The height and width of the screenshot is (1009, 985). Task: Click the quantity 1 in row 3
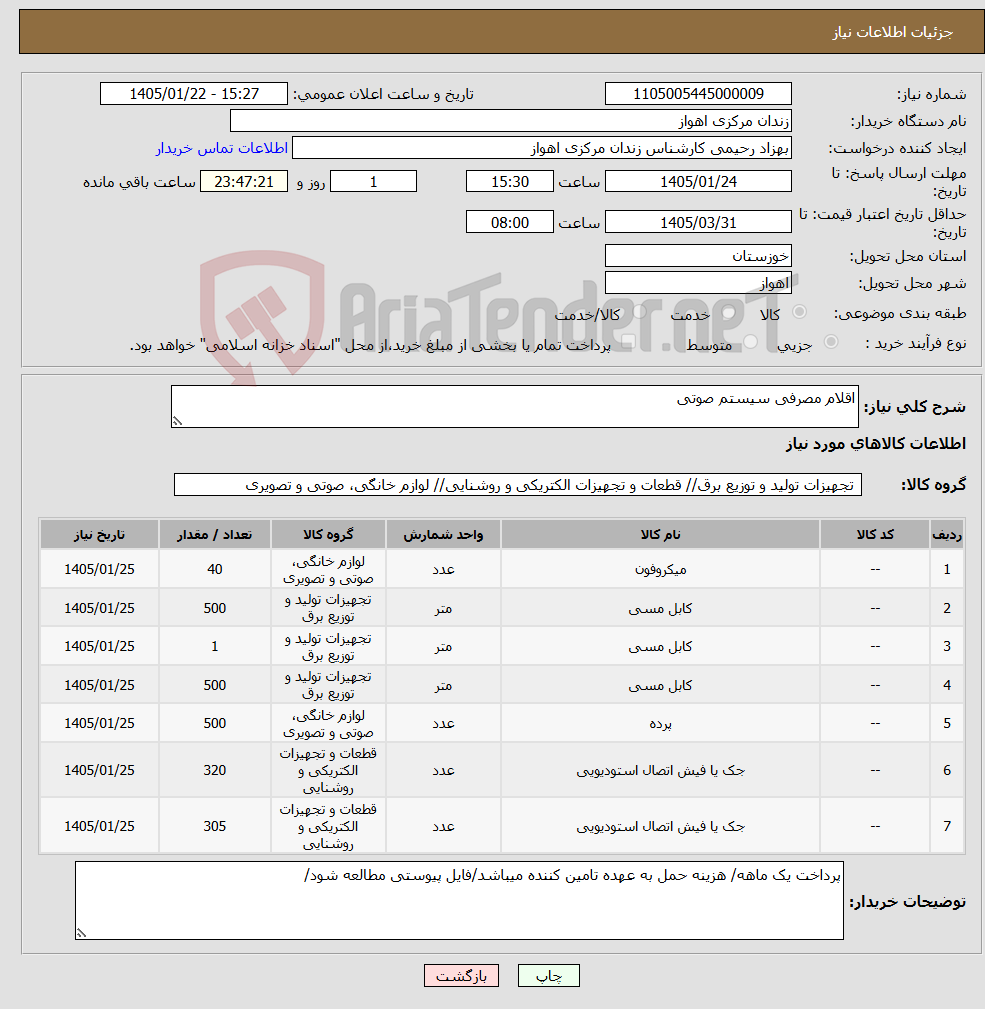point(215,646)
